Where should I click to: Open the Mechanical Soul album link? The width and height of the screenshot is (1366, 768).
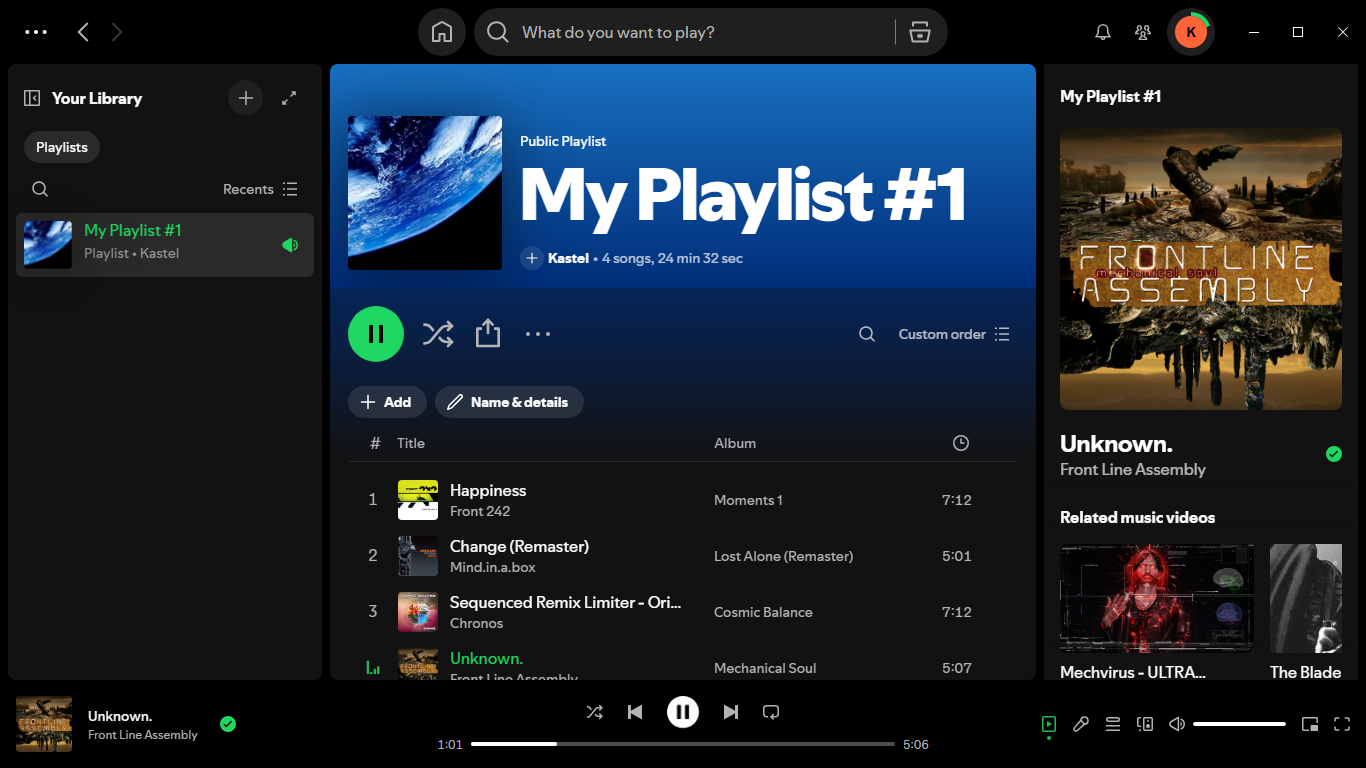pyautogui.click(x=765, y=668)
